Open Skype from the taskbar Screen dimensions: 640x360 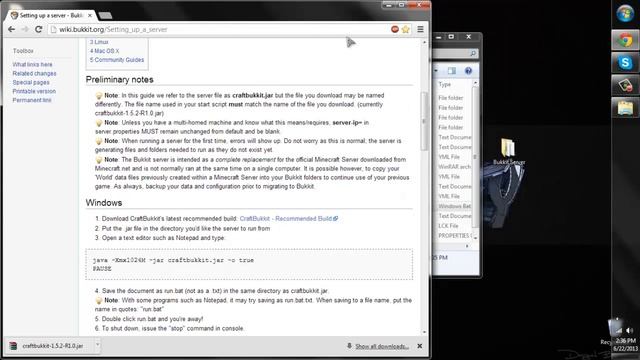[x=625, y=63]
